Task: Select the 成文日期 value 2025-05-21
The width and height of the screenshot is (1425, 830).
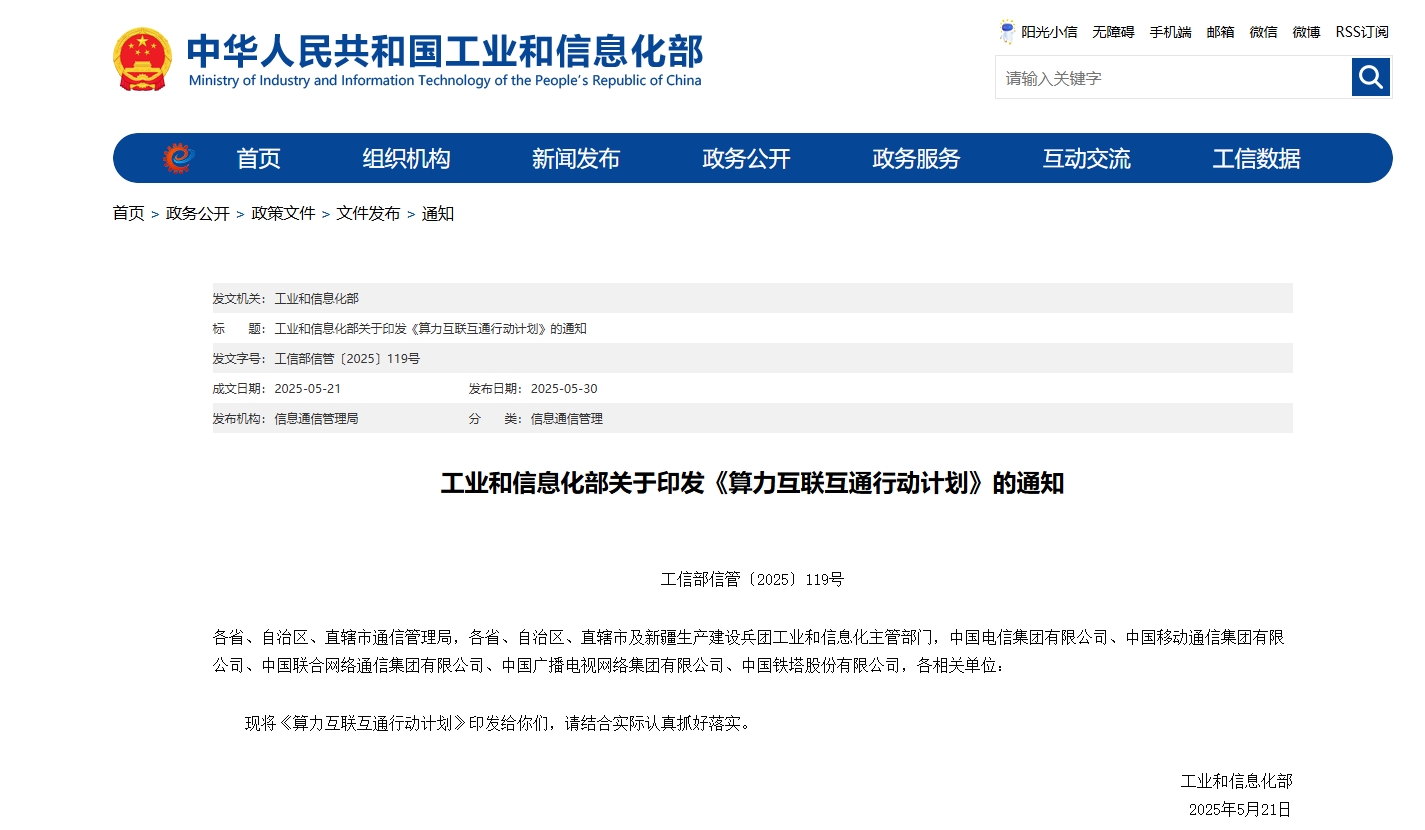Action: click(308, 388)
